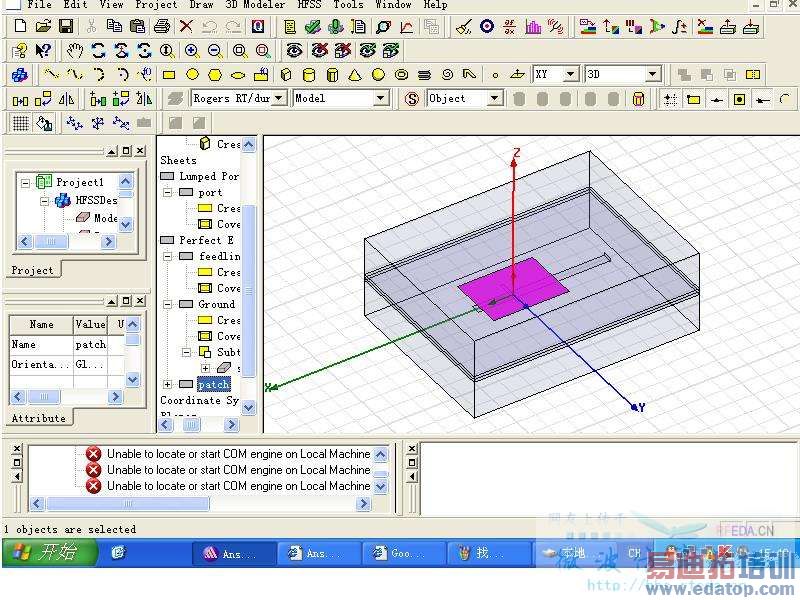This screenshot has width=800, height=600.
Task: Draw a rectangle with the rectangle tool
Action: (169, 75)
